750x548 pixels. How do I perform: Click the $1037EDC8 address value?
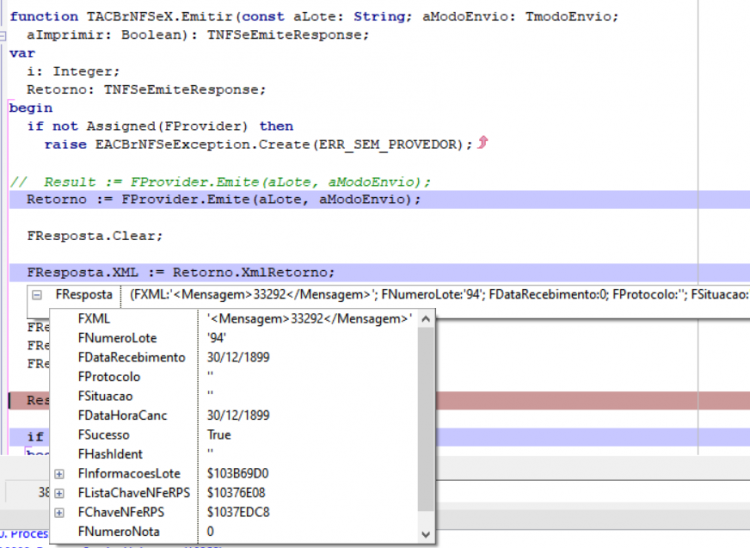tap(238, 513)
